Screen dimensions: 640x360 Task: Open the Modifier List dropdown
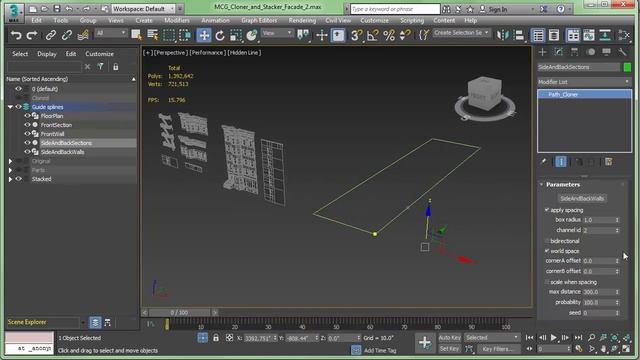pyautogui.click(x=584, y=82)
